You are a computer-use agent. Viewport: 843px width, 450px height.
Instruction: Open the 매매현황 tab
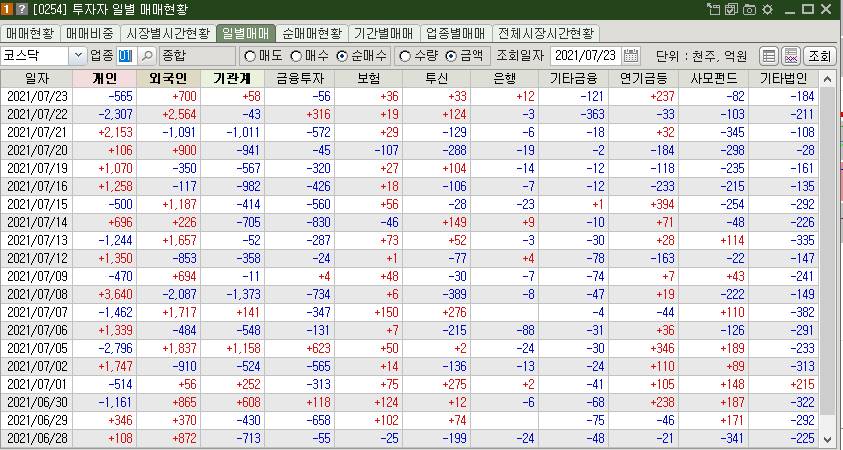pos(30,34)
